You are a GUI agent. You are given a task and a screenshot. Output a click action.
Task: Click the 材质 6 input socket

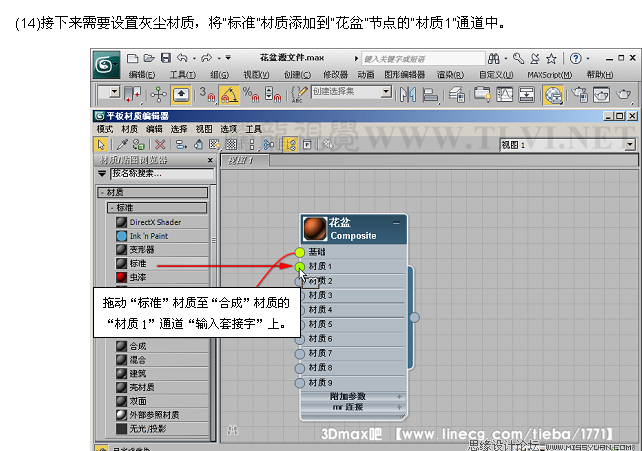pos(300,339)
